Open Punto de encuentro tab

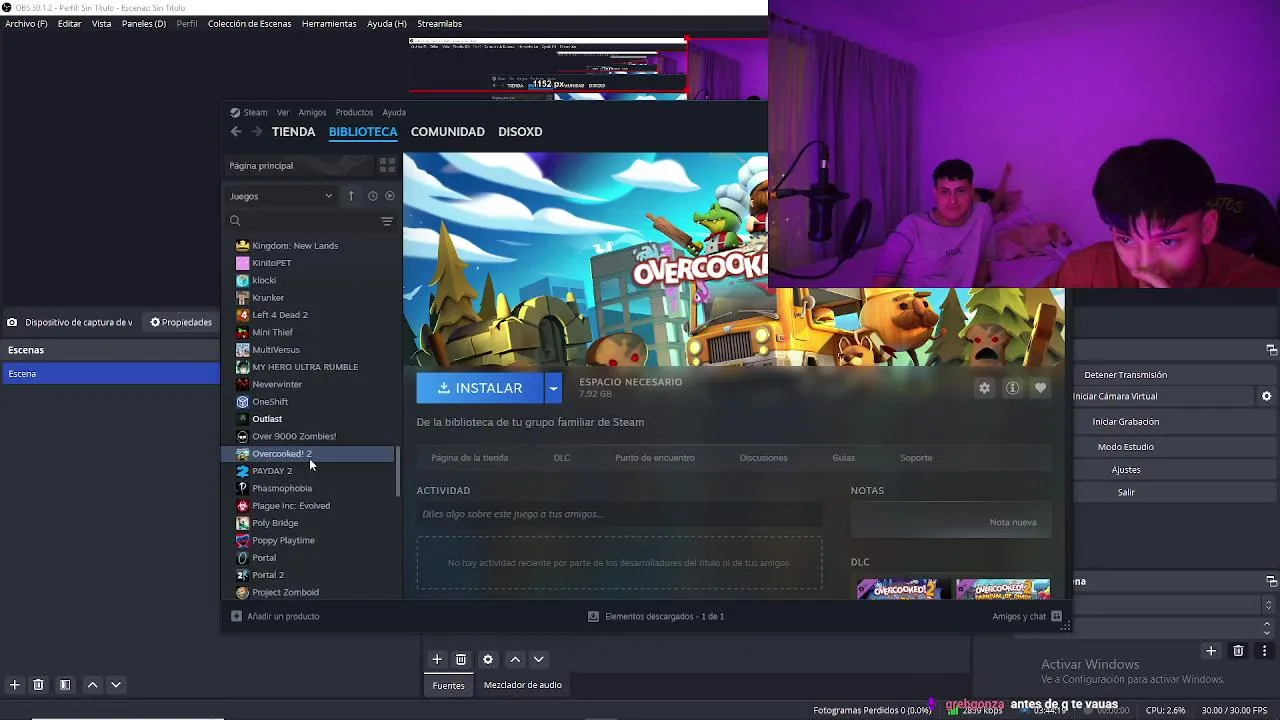pyautogui.click(x=655, y=457)
